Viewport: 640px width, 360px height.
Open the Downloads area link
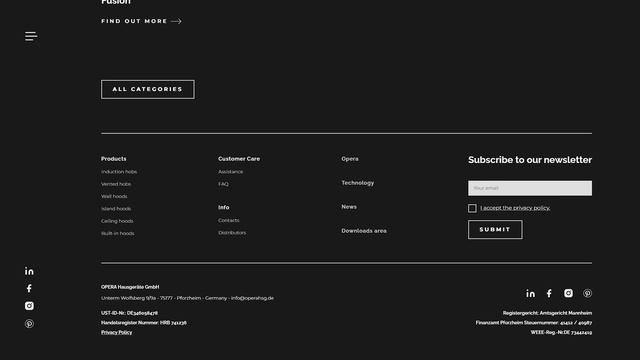tap(364, 231)
